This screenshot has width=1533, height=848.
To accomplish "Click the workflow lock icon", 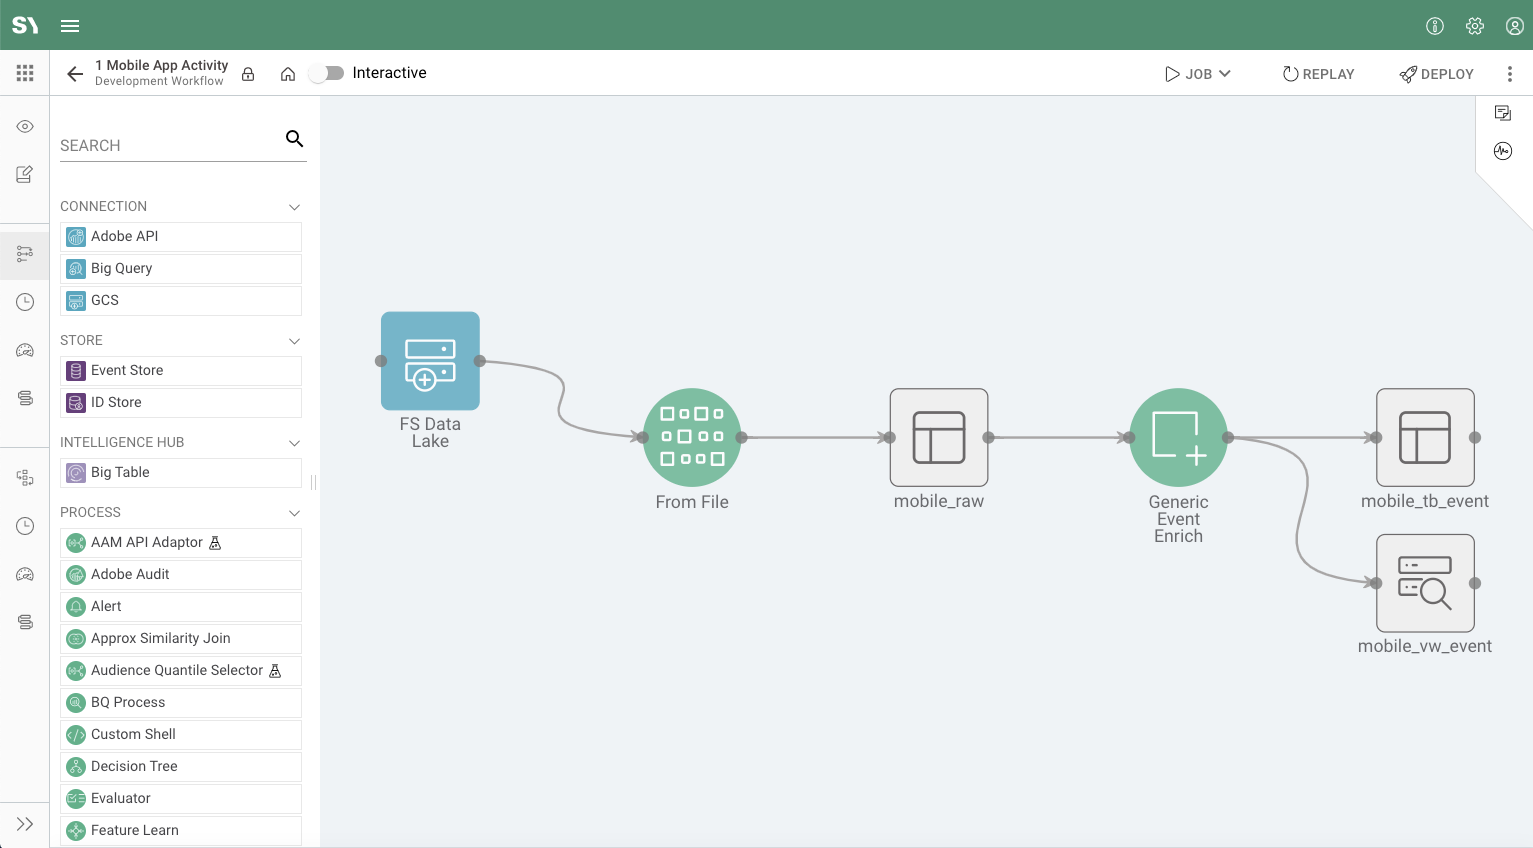I will pyautogui.click(x=248, y=74).
